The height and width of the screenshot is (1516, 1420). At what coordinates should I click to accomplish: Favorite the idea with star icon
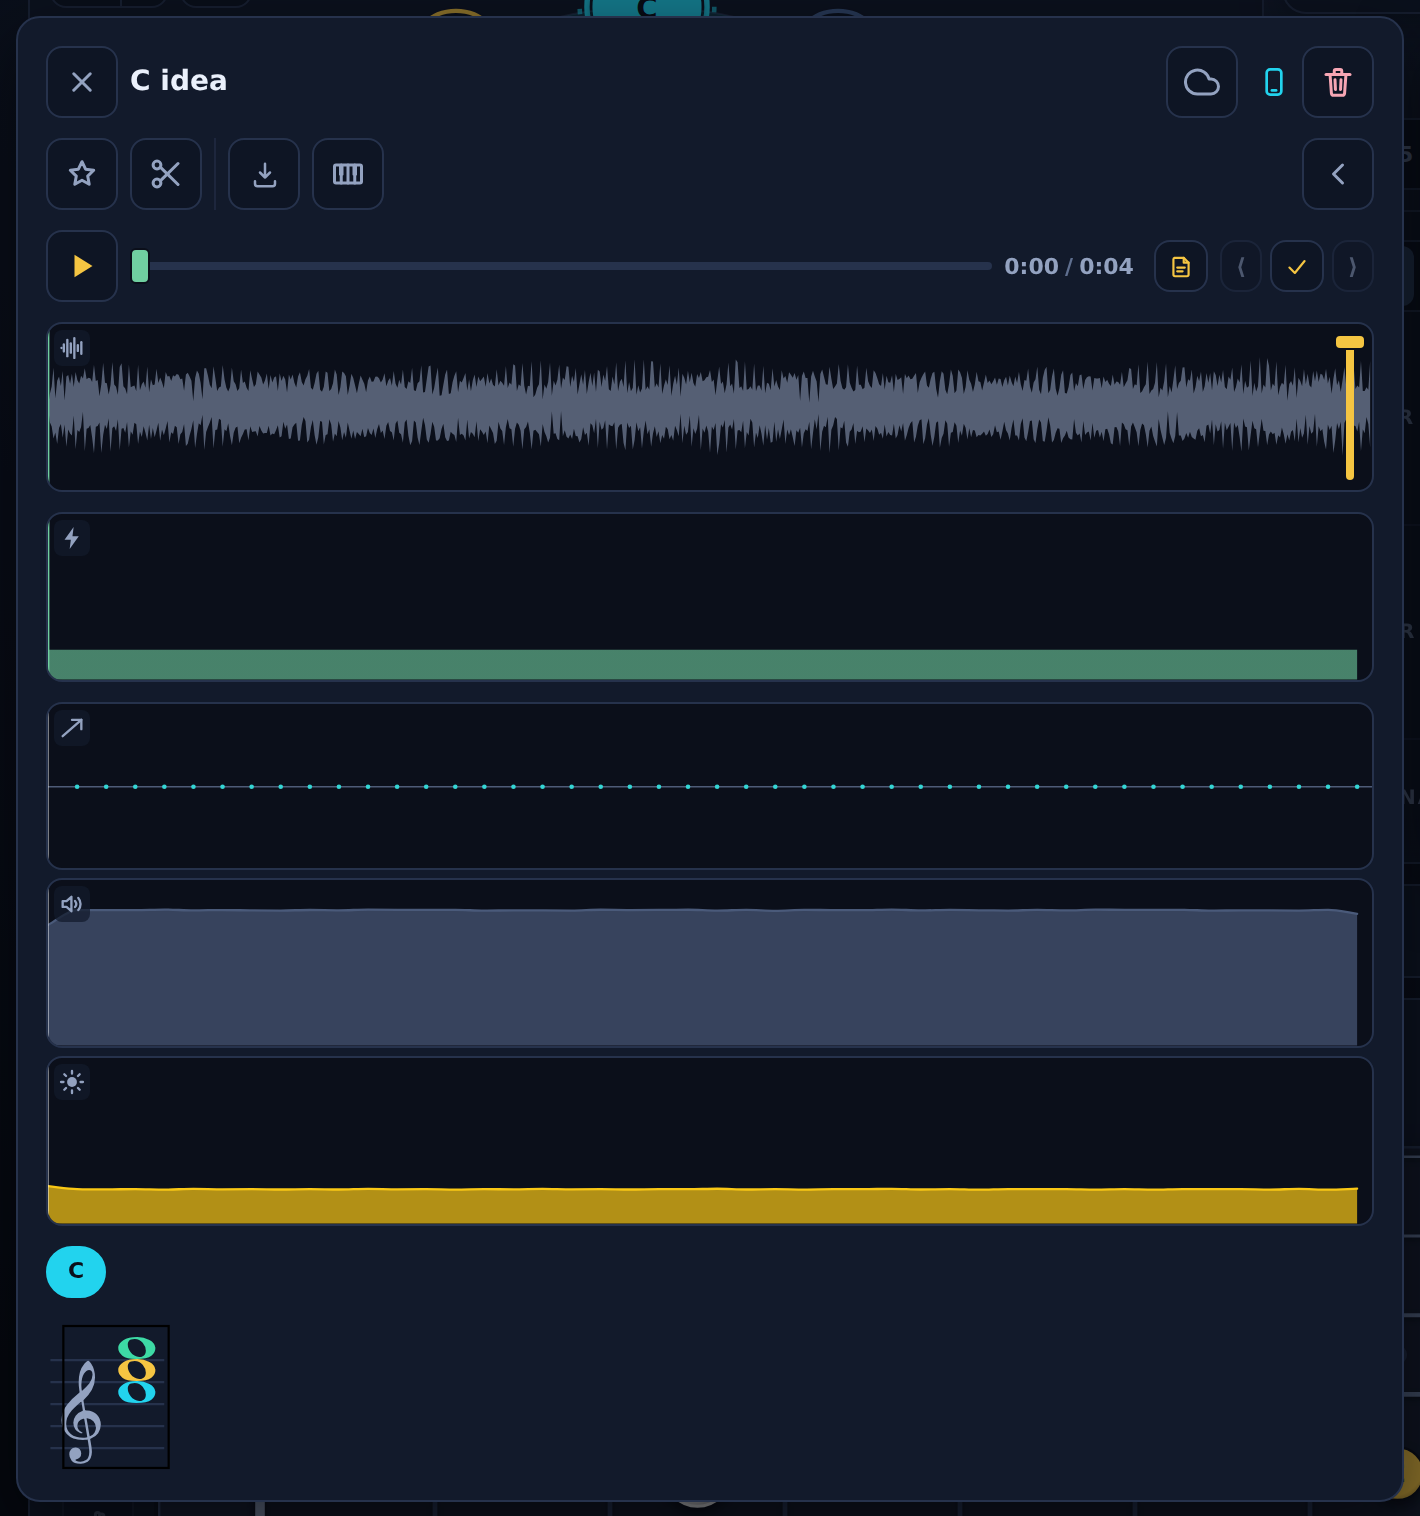82,174
